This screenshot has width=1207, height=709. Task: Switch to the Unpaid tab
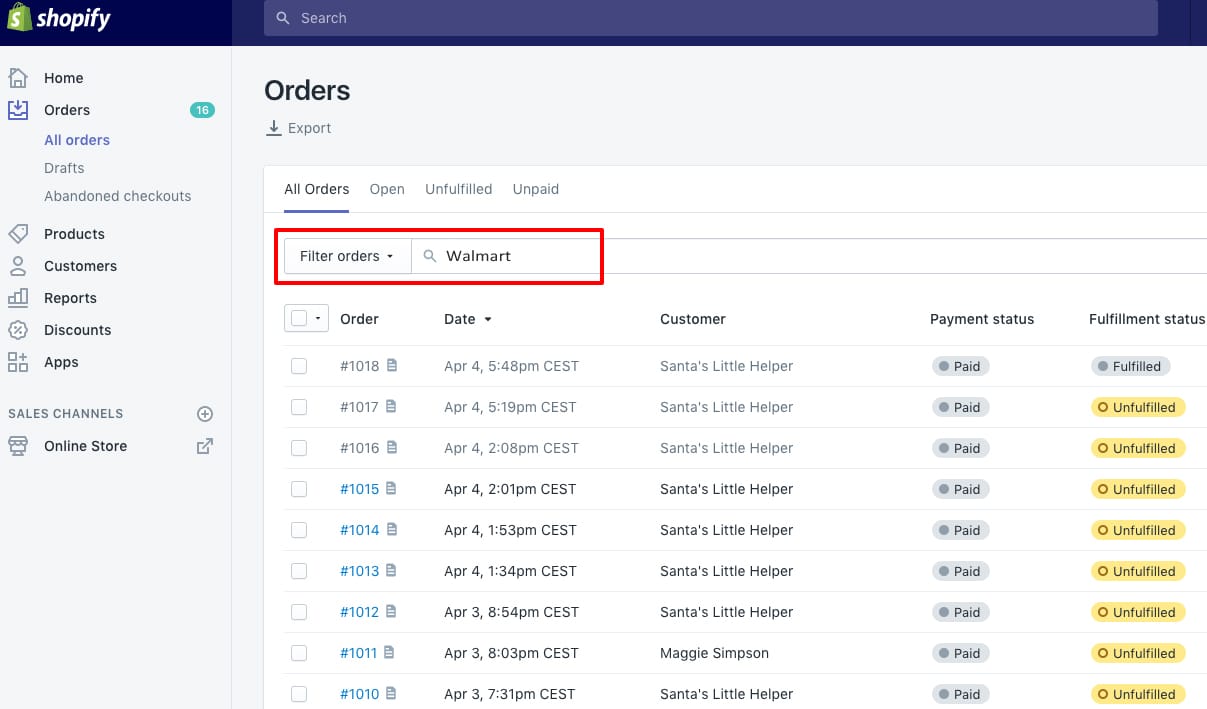pyautogui.click(x=535, y=189)
